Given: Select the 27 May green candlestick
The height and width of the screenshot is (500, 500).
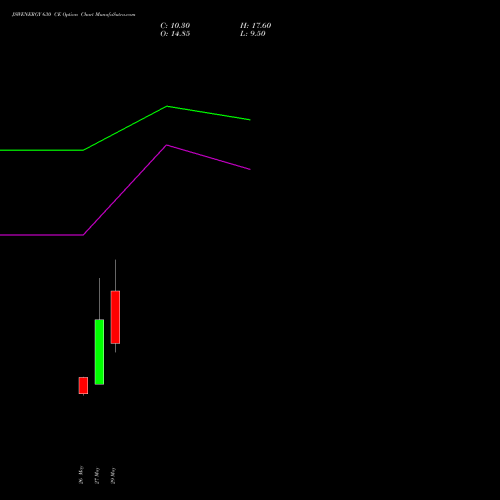Looking at the screenshot, I should coord(99,352).
